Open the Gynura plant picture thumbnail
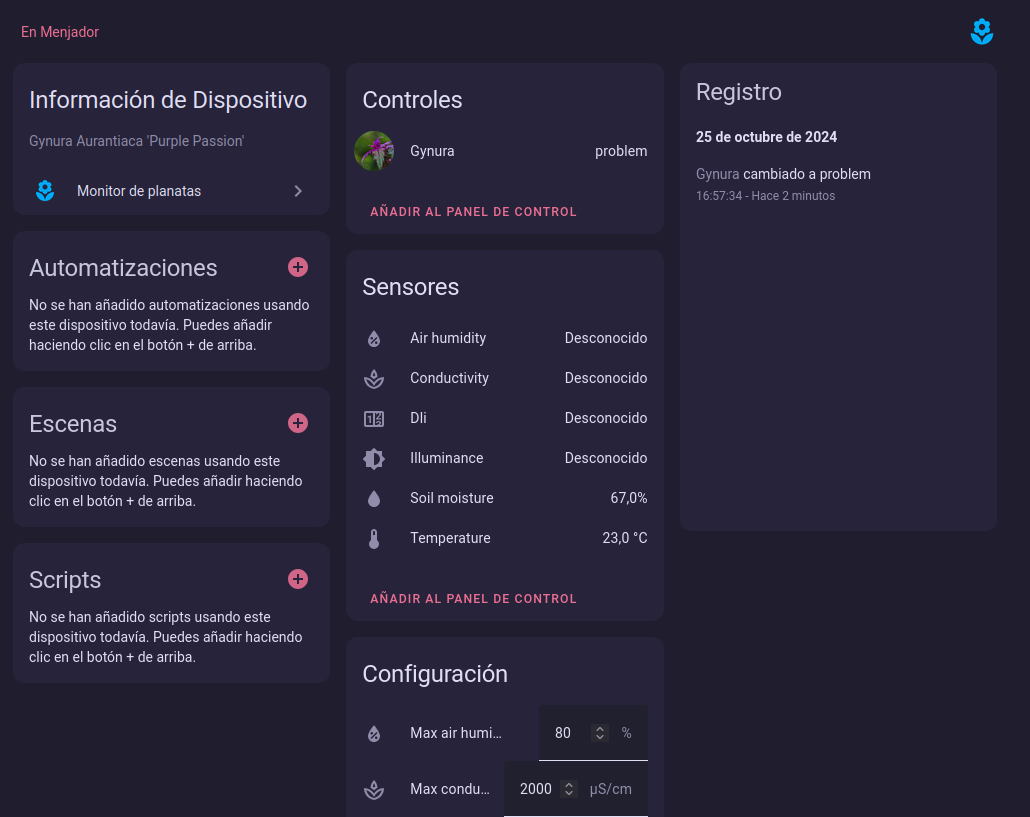The width and height of the screenshot is (1030, 817). 374,151
